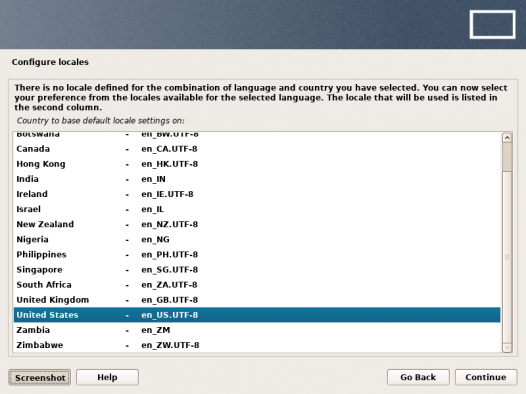Select Canada en_CA.UTF-8 locale

[x=257, y=149]
